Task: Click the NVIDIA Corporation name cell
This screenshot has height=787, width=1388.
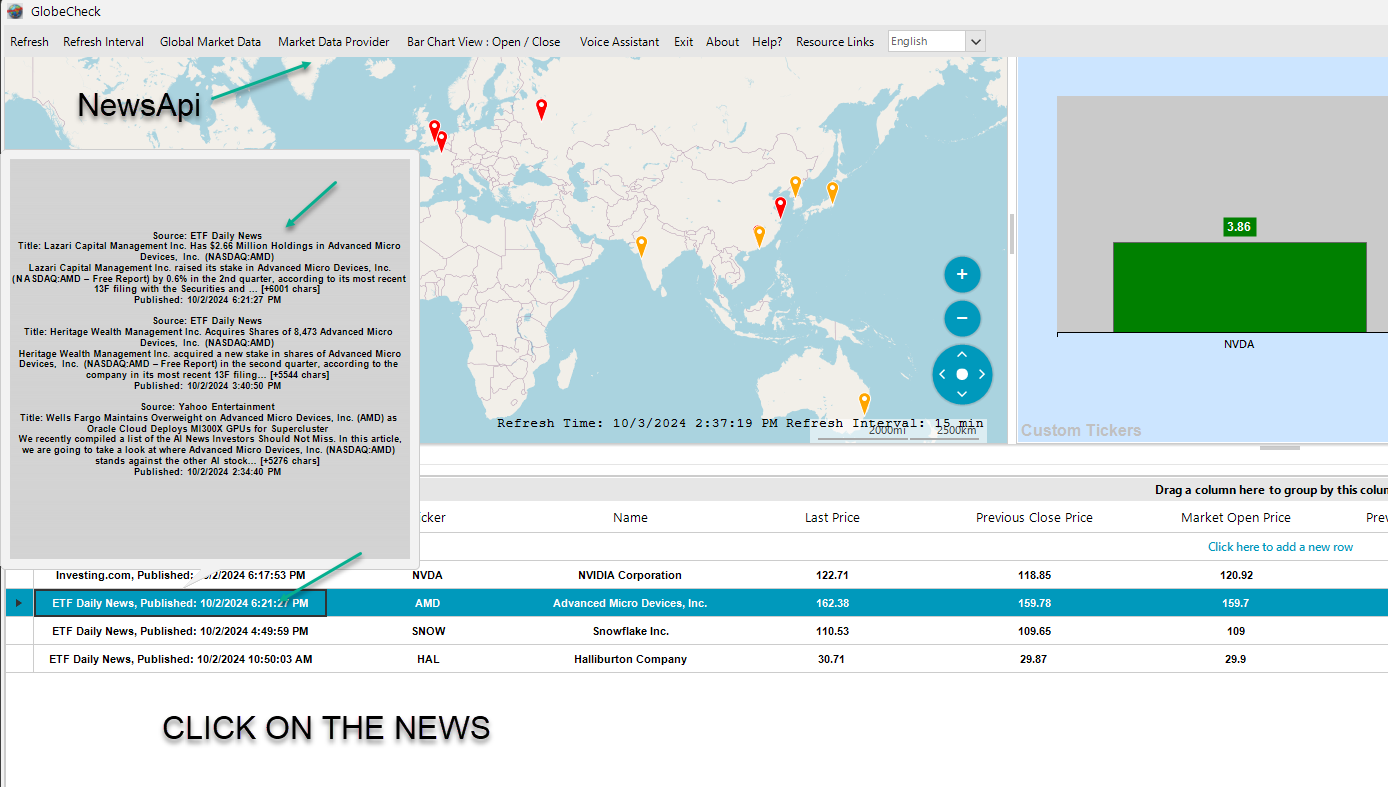Action: click(x=630, y=575)
